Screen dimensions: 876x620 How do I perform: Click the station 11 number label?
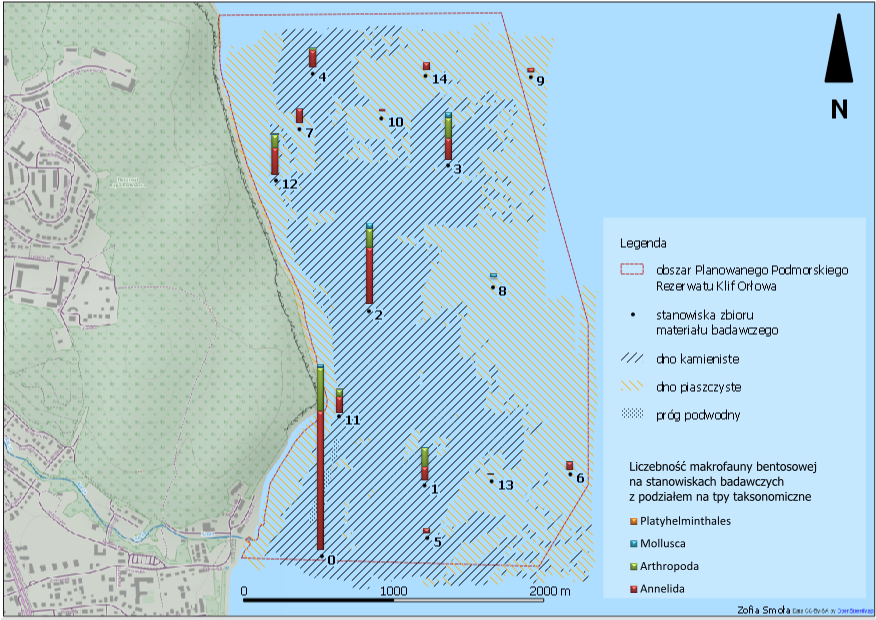click(x=353, y=420)
